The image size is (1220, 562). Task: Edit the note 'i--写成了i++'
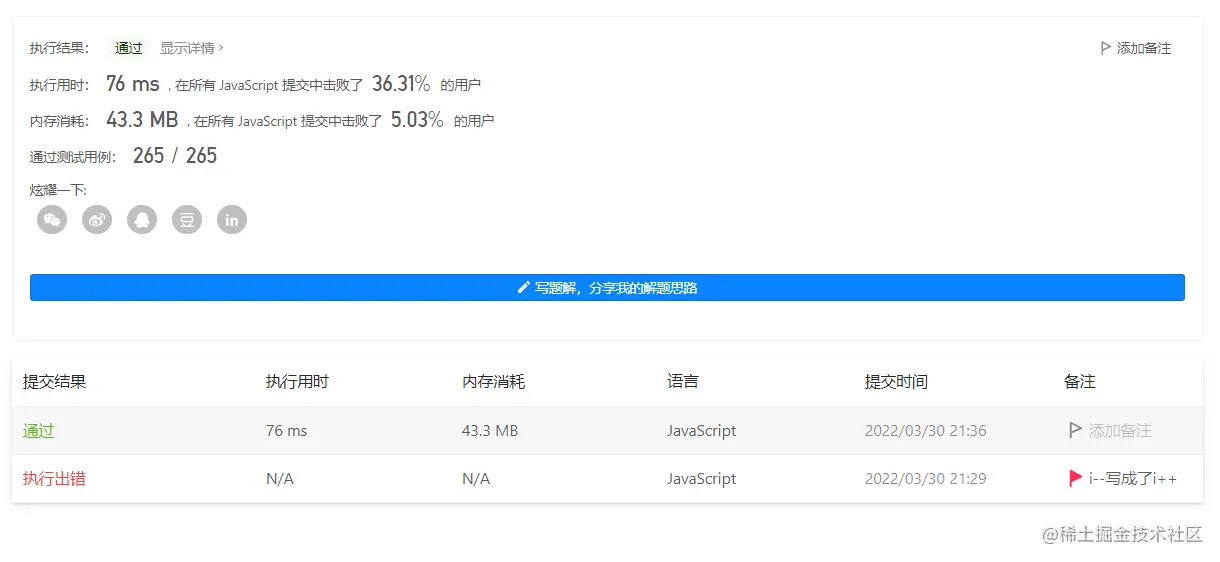point(1132,479)
